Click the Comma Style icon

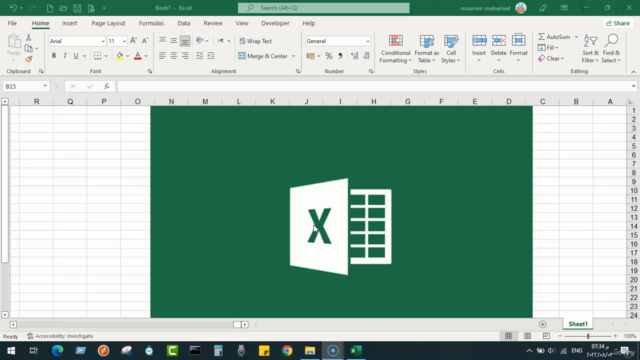point(340,56)
